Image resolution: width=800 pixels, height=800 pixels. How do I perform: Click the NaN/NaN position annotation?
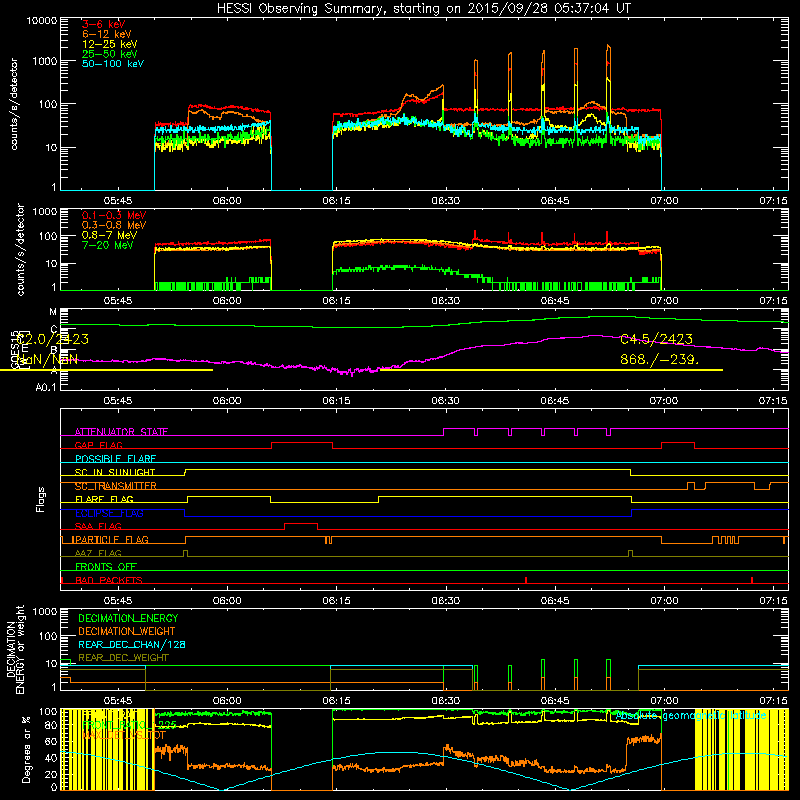point(47,359)
